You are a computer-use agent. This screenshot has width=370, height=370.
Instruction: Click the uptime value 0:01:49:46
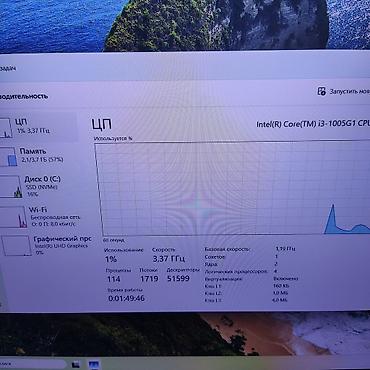coord(126,298)
